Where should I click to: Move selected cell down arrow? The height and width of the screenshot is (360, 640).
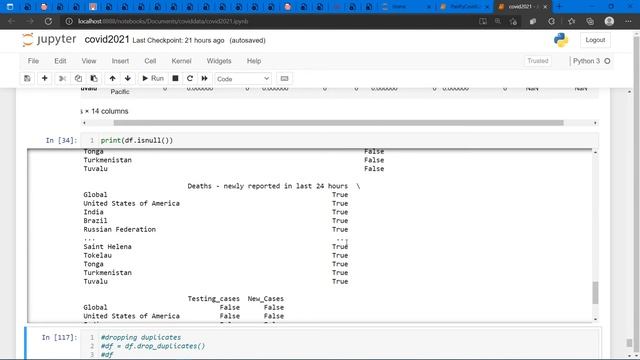(x=128, y=78)
